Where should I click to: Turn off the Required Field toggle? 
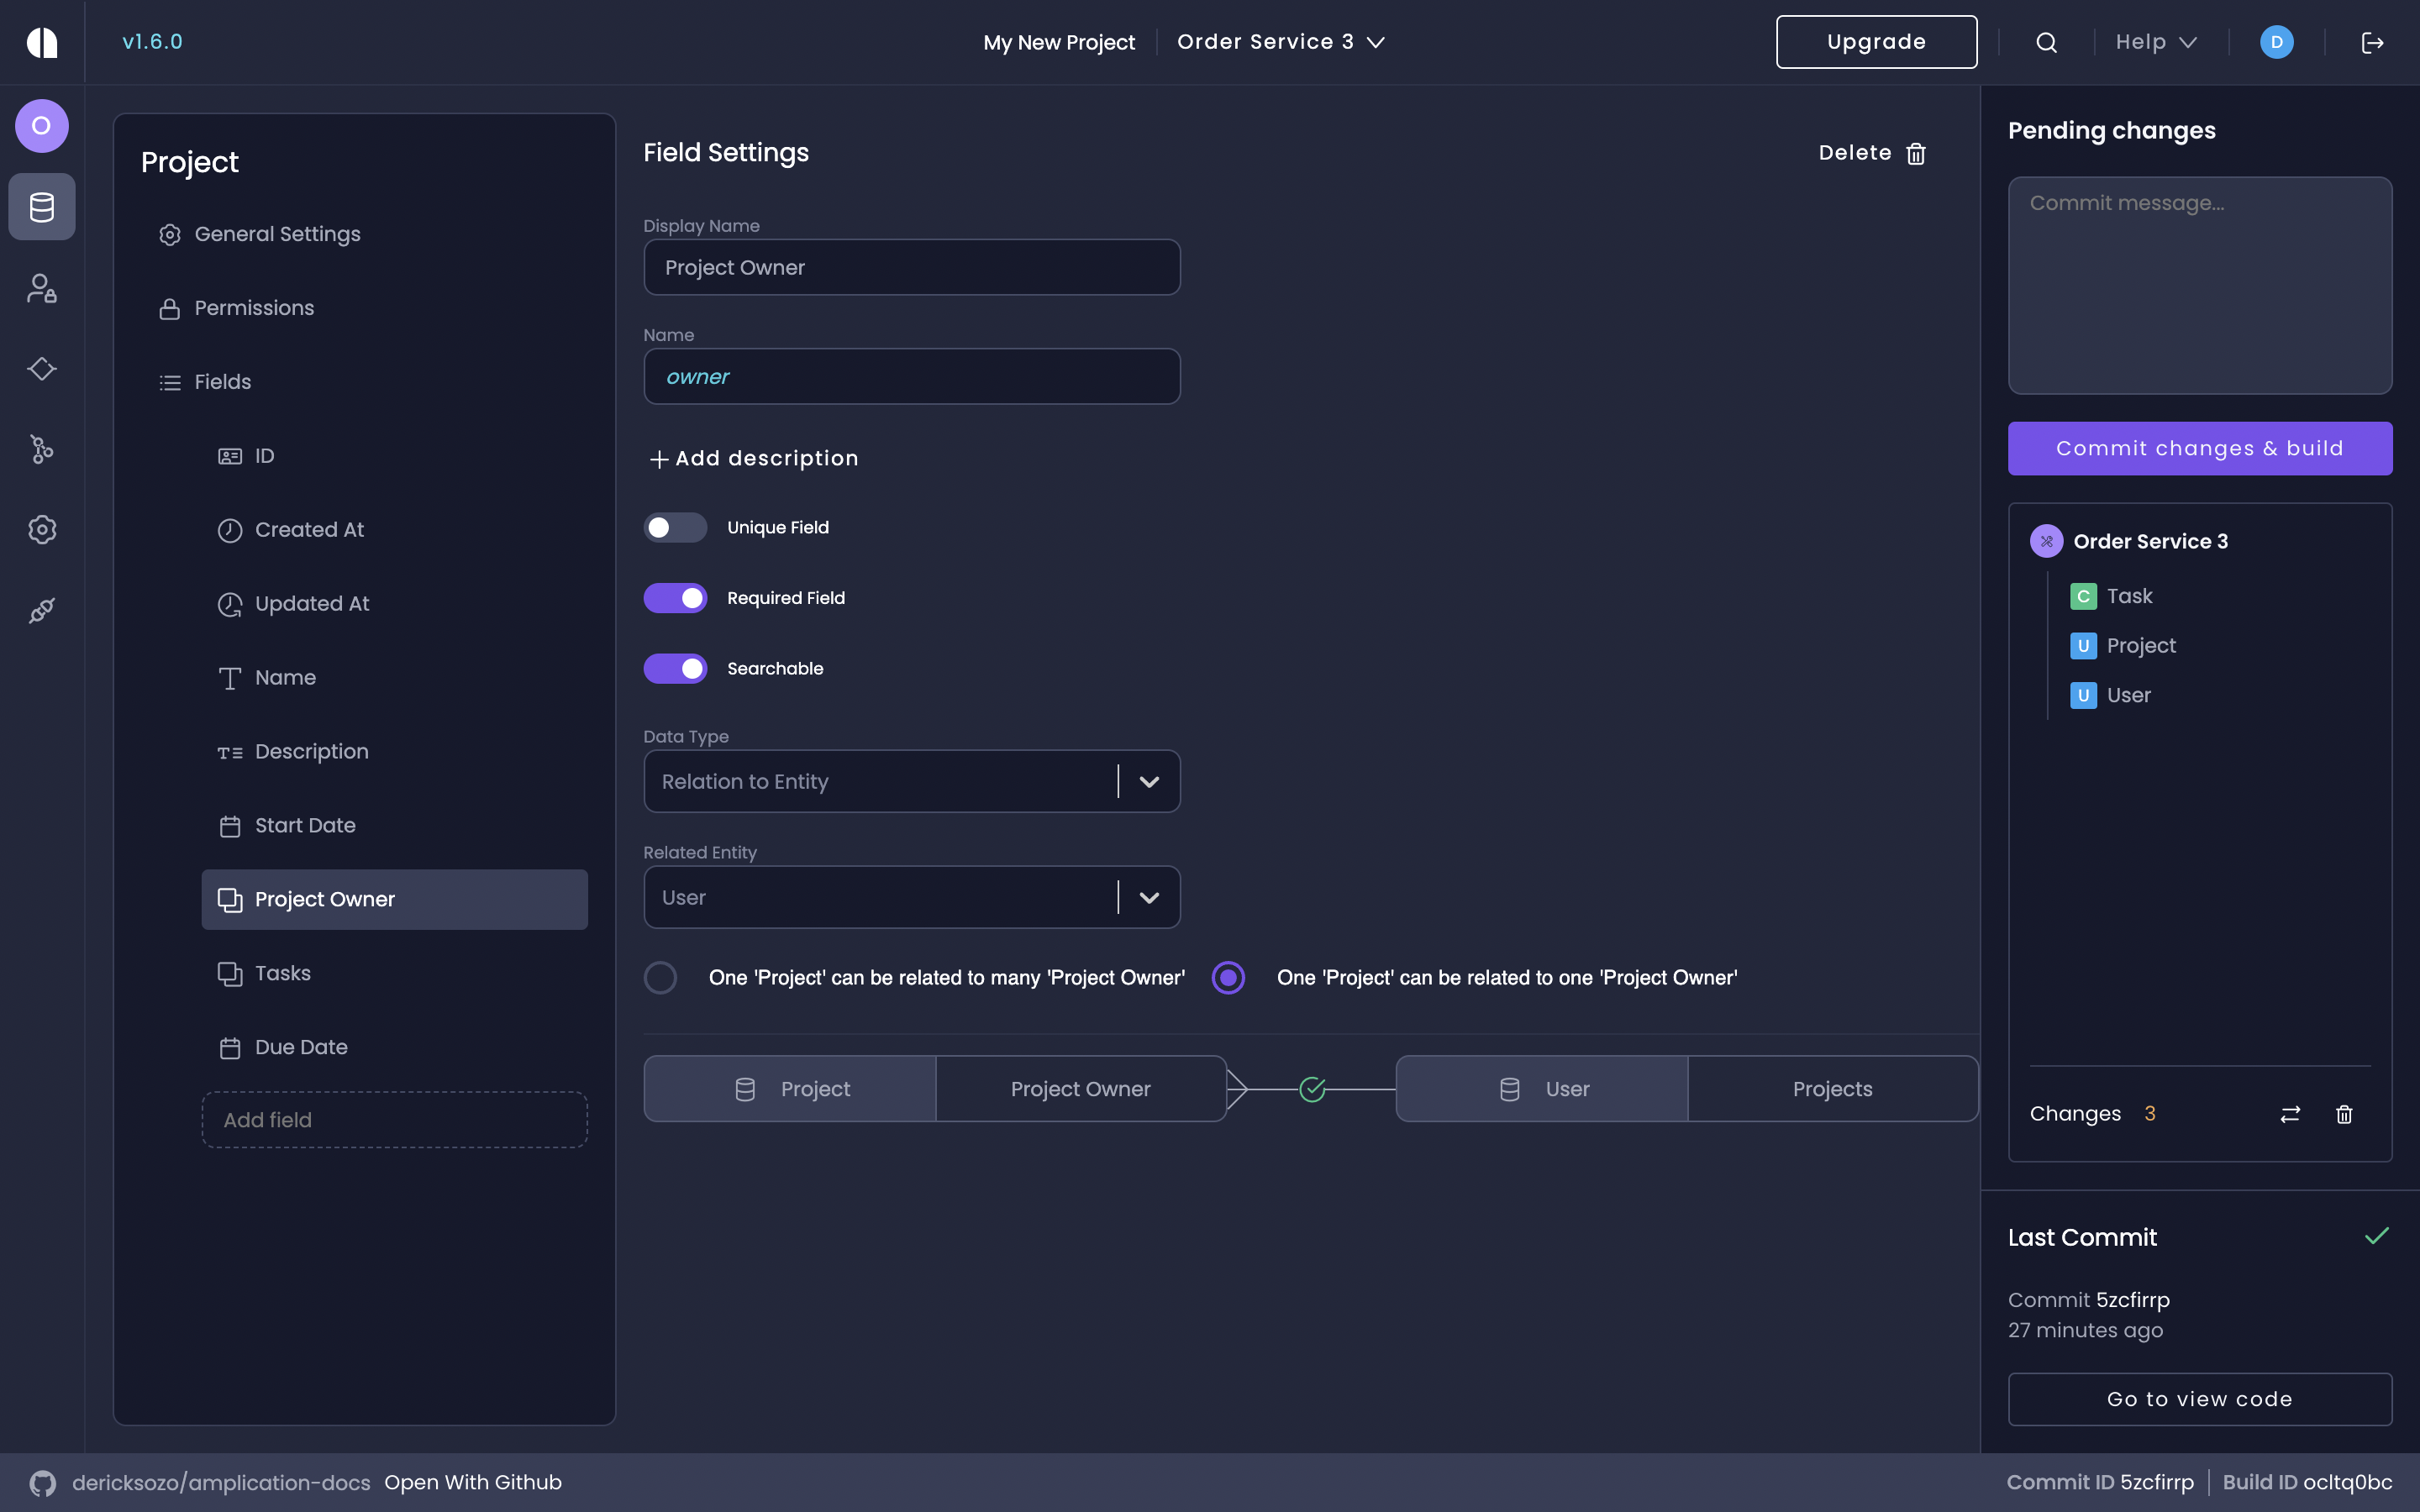click(675, 598)
